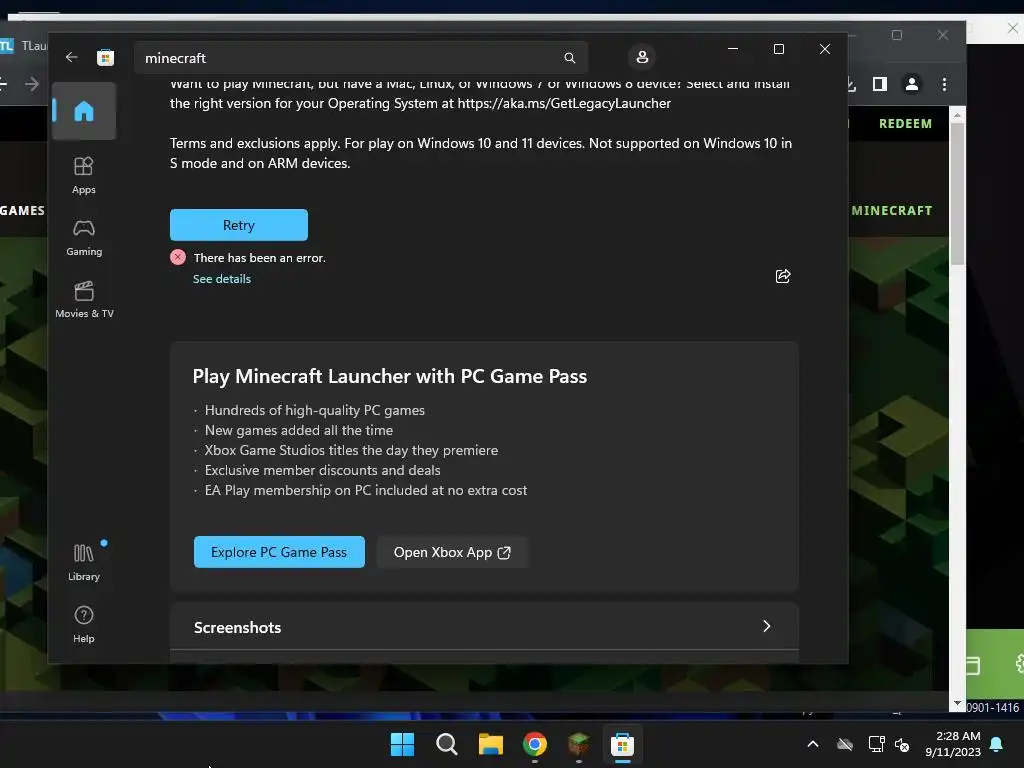Click Windows Start button on taskbar
Screen dimensions: 1024x768
[402, 744]
